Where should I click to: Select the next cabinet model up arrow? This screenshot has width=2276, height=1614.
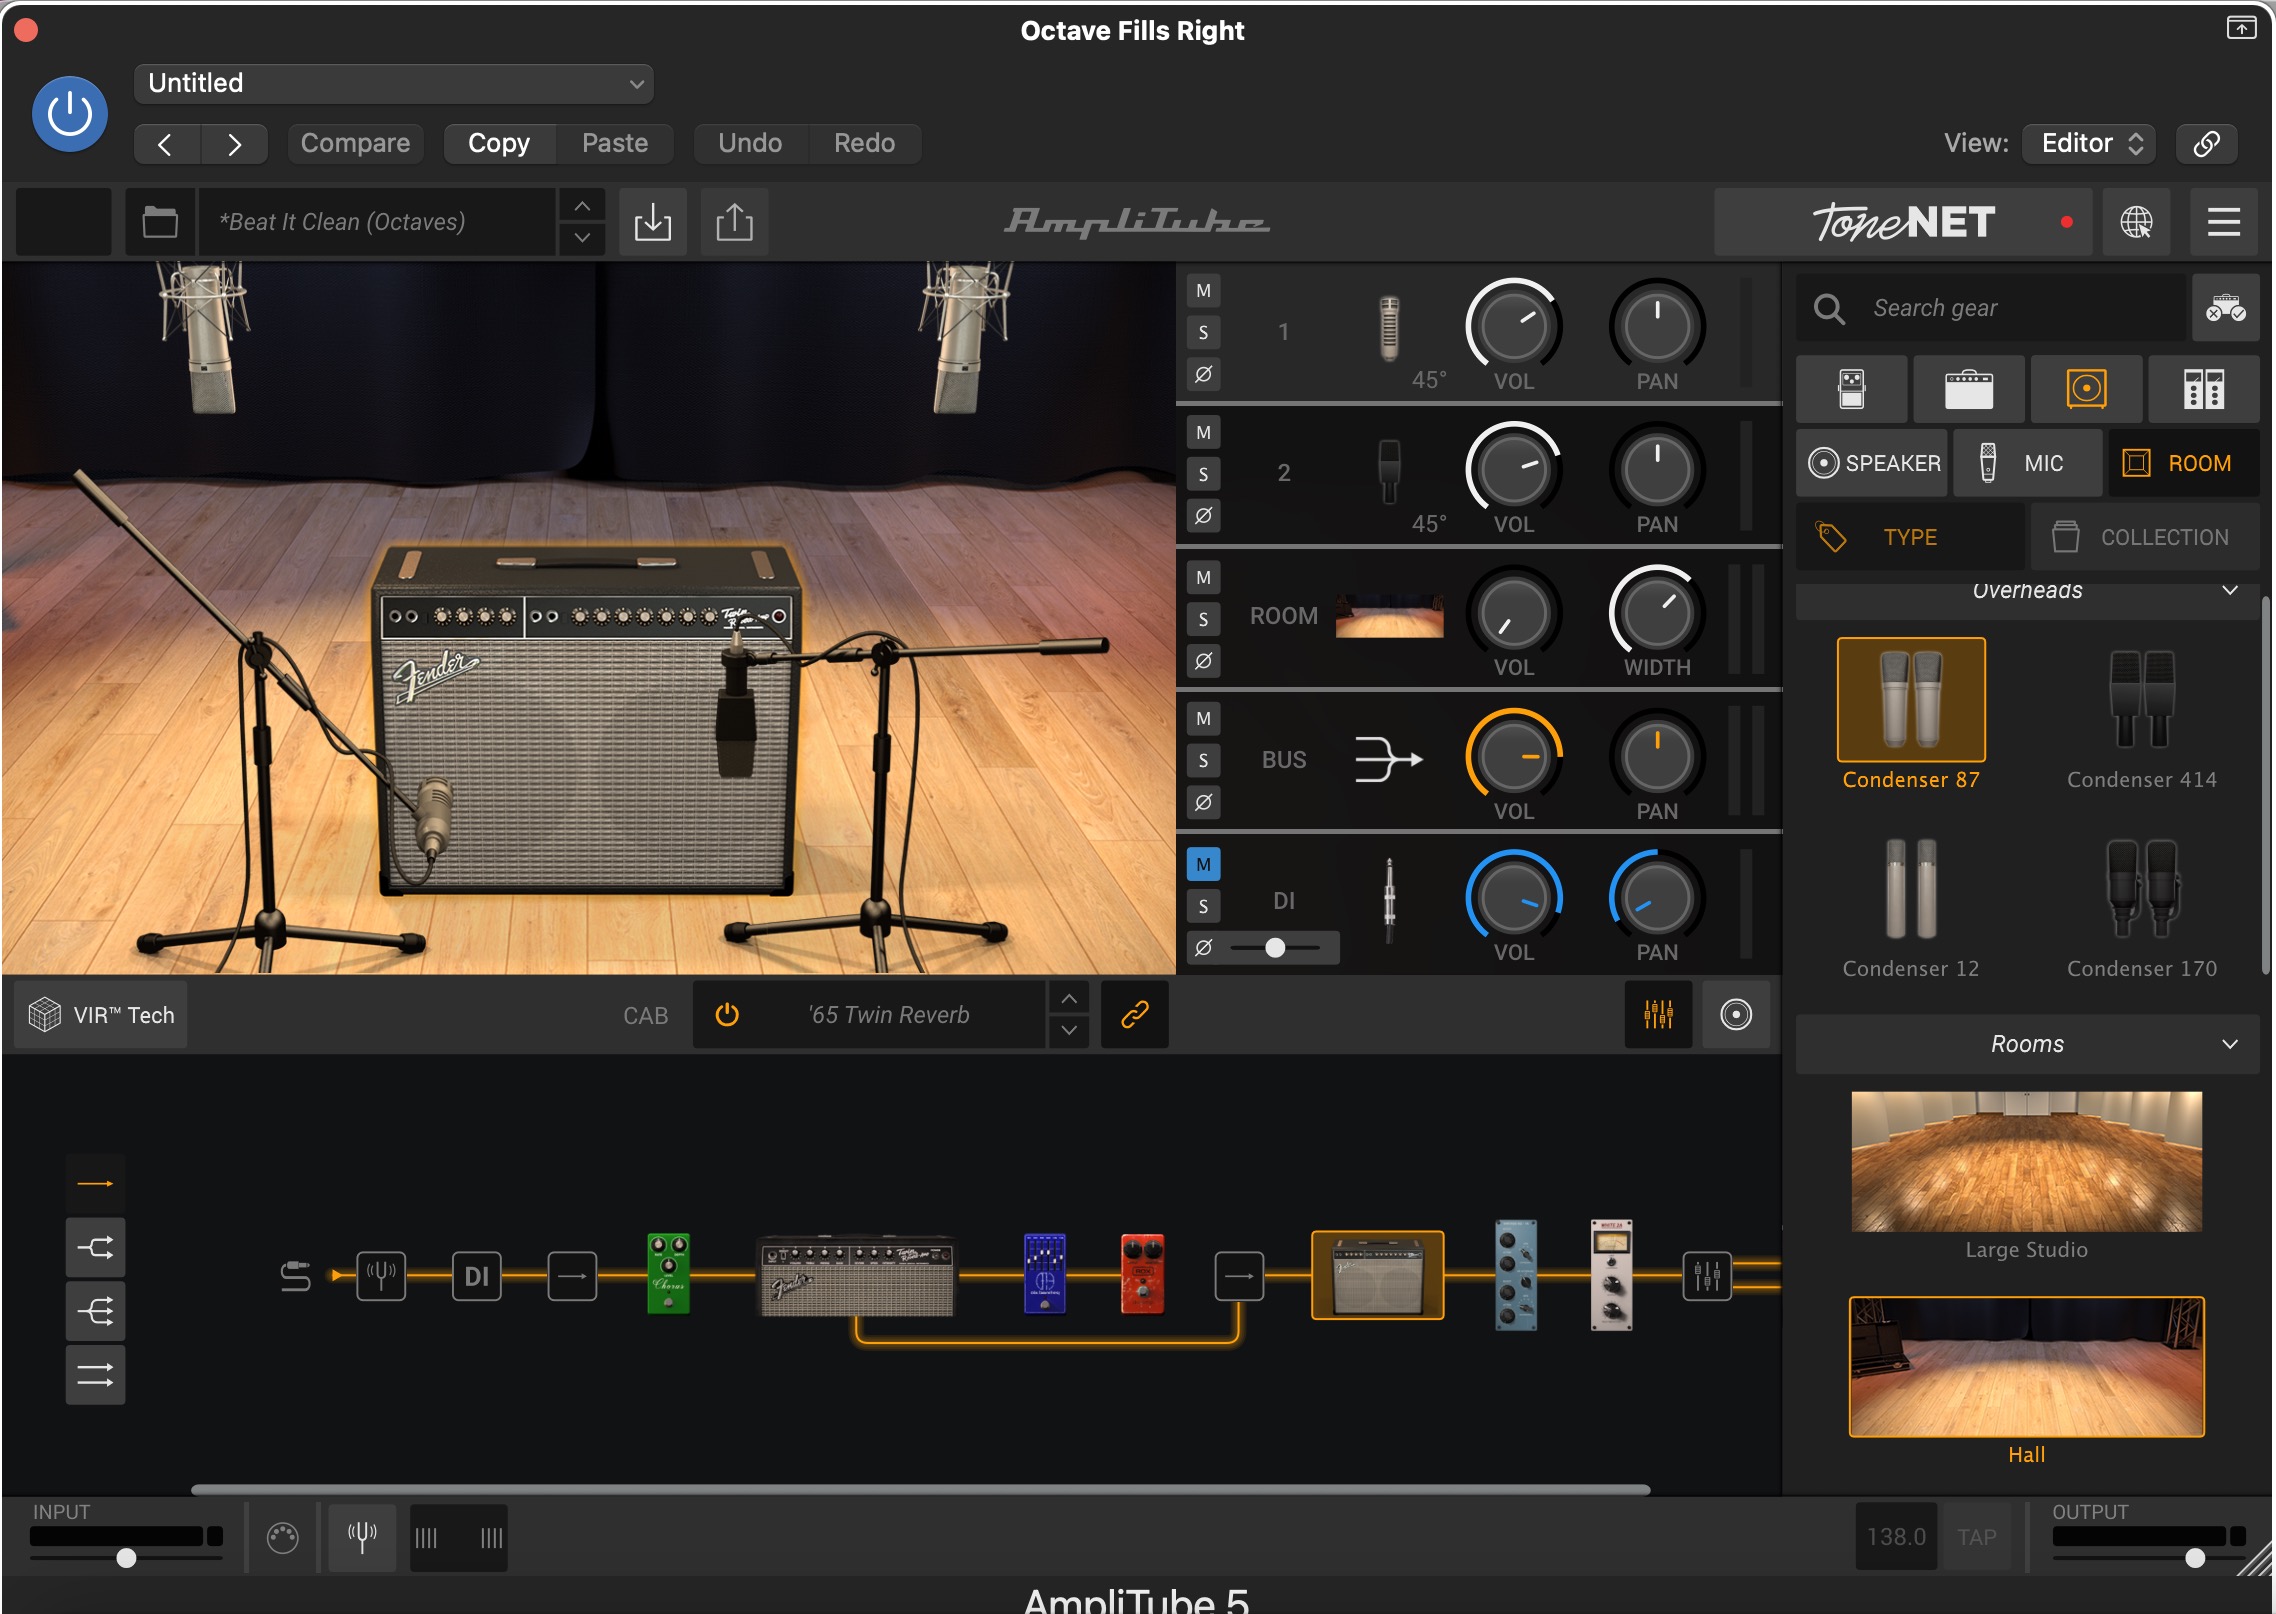(x=1069, y=999)
